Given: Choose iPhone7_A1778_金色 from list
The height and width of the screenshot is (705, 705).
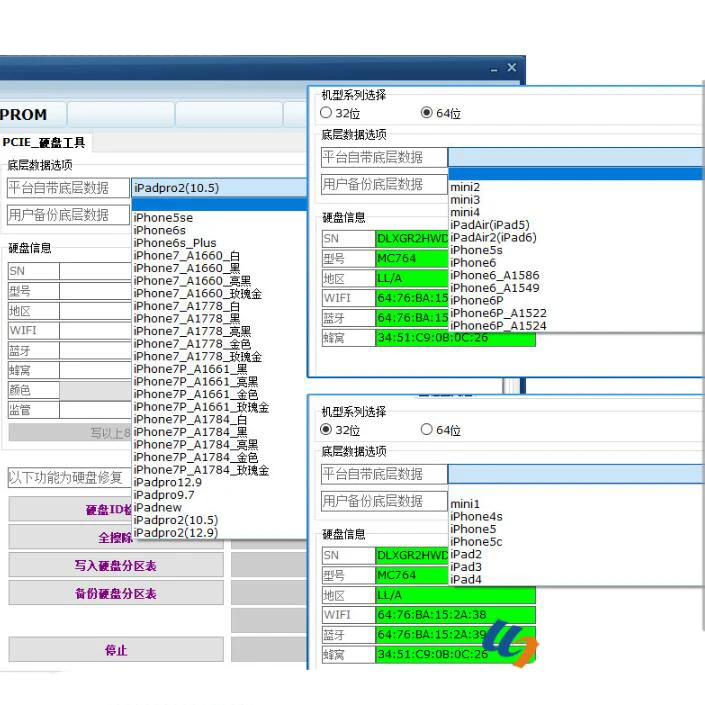Looking at the screenshot, I should coord(192,344).
